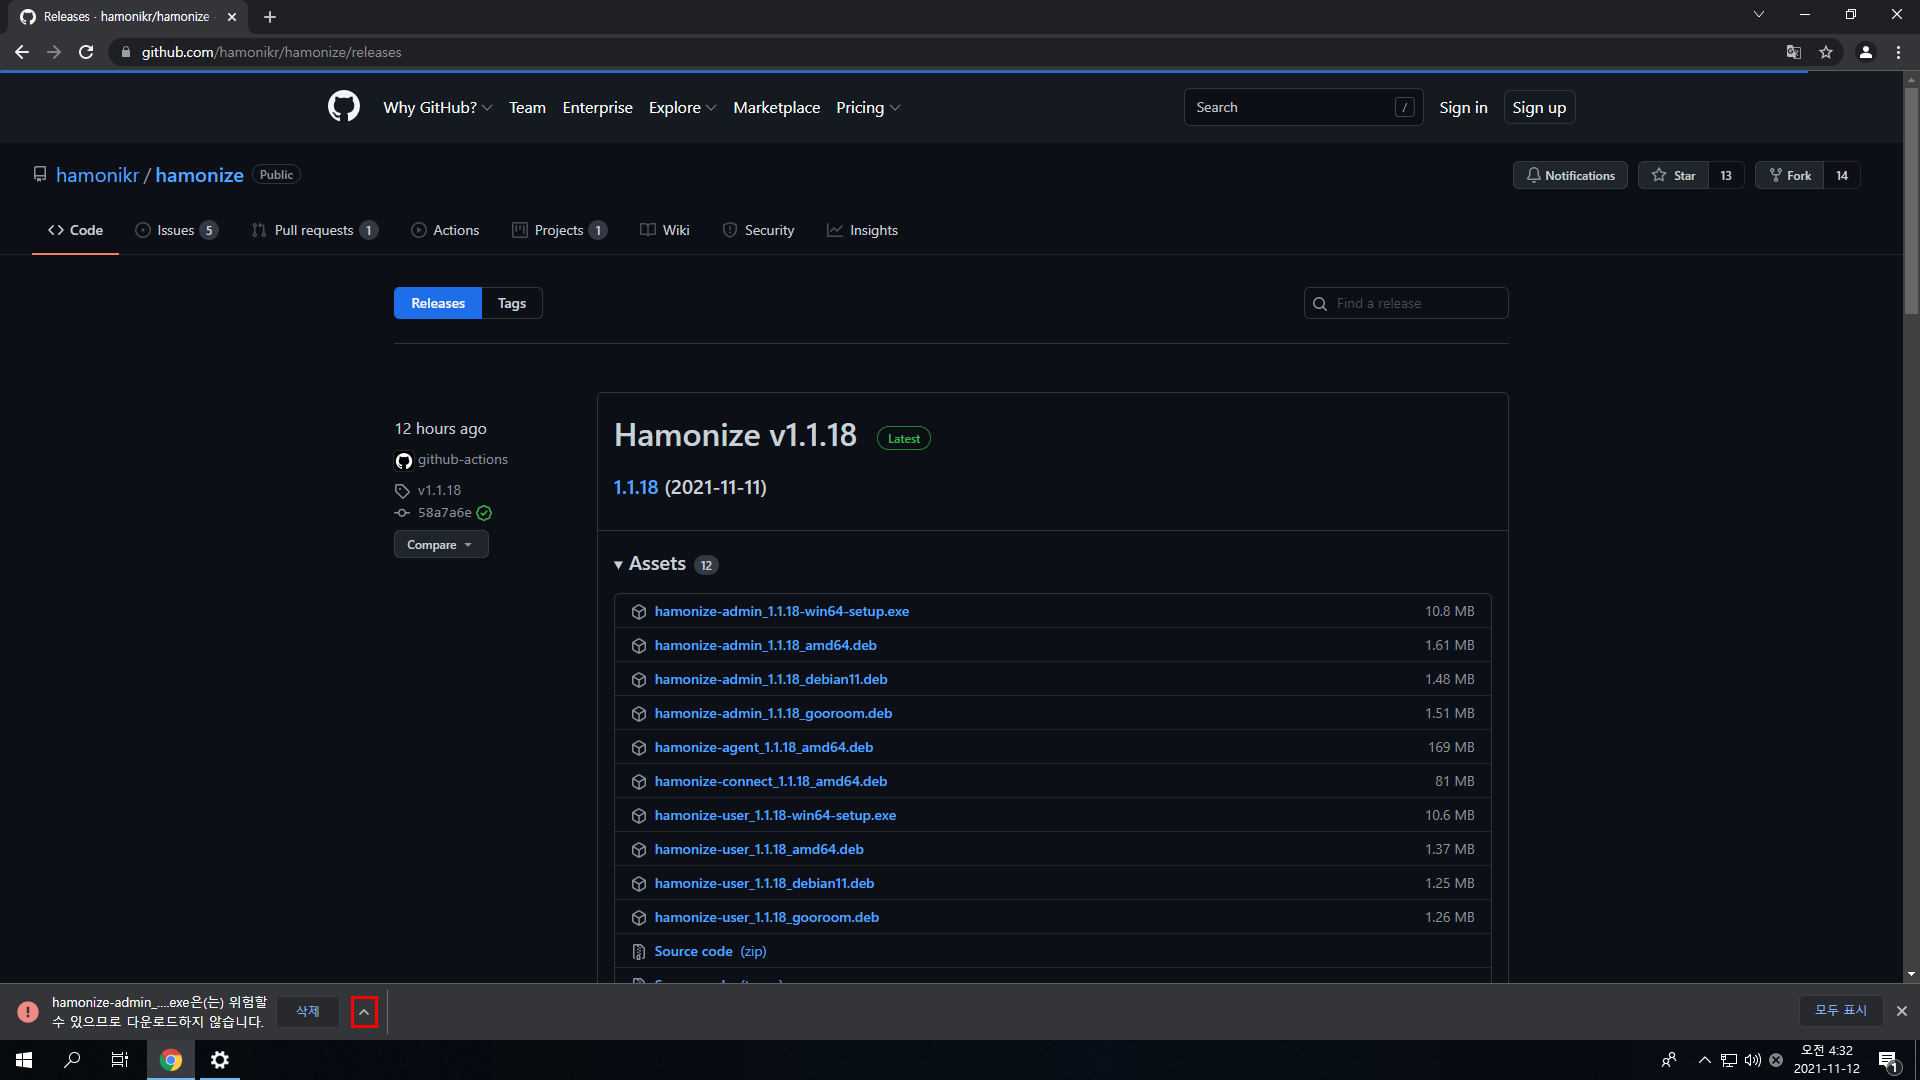Click the Team nav link
Viewport: 1920px width, 1080px height.
(527, 107)
